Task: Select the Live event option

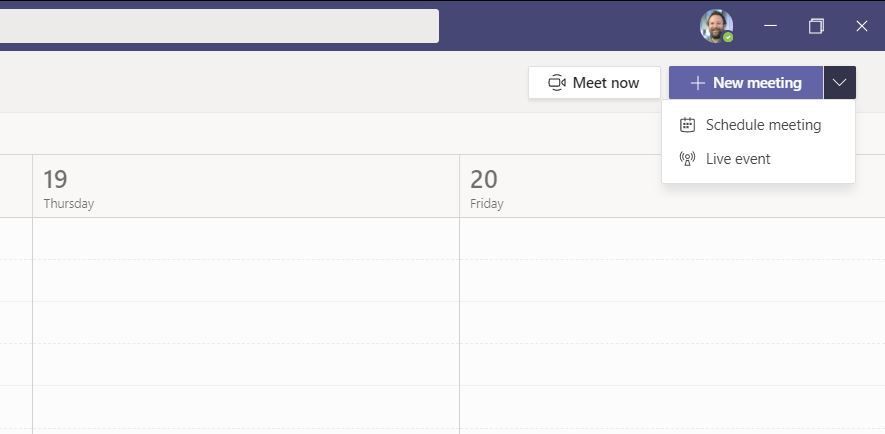Action: click(738, 159)
